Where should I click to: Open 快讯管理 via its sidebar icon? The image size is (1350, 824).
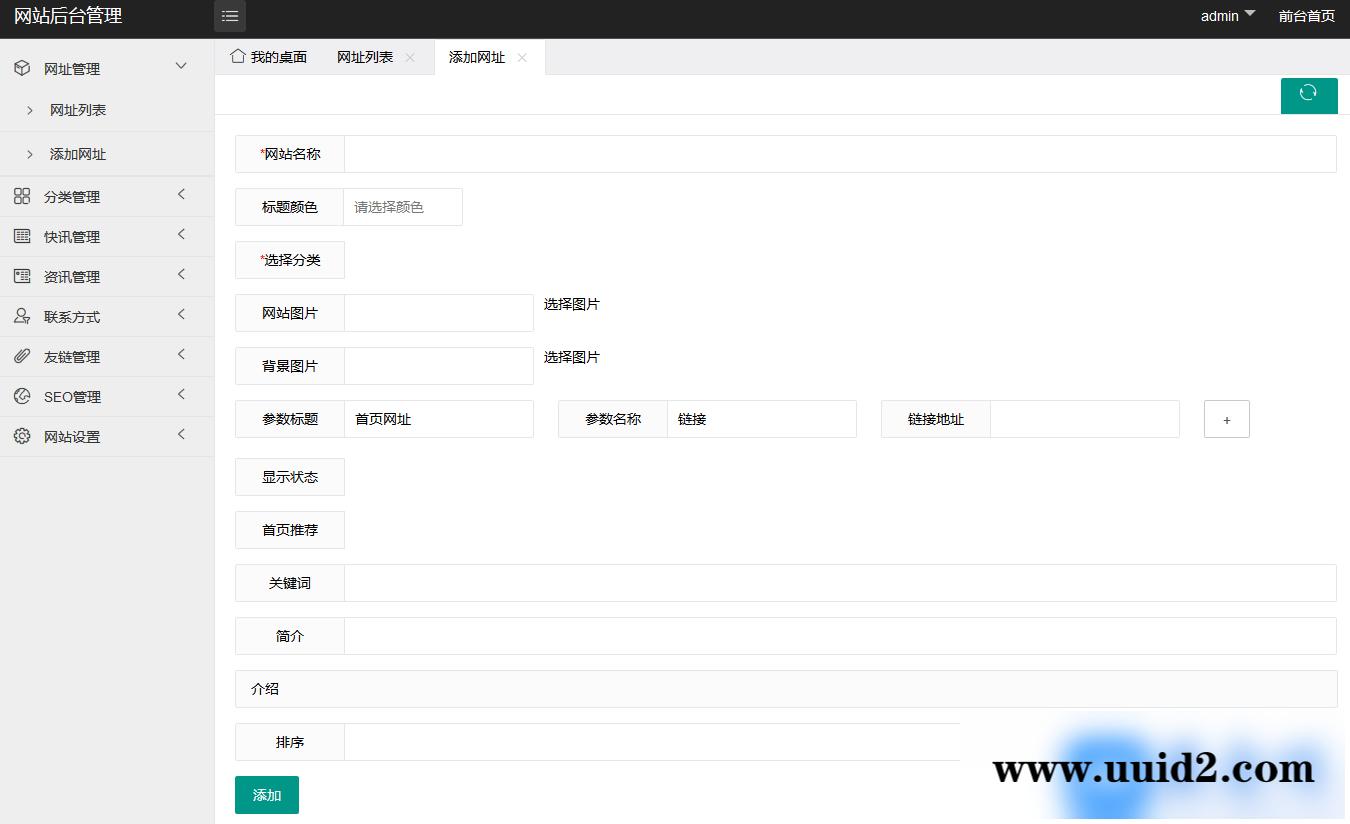[22, 236]
